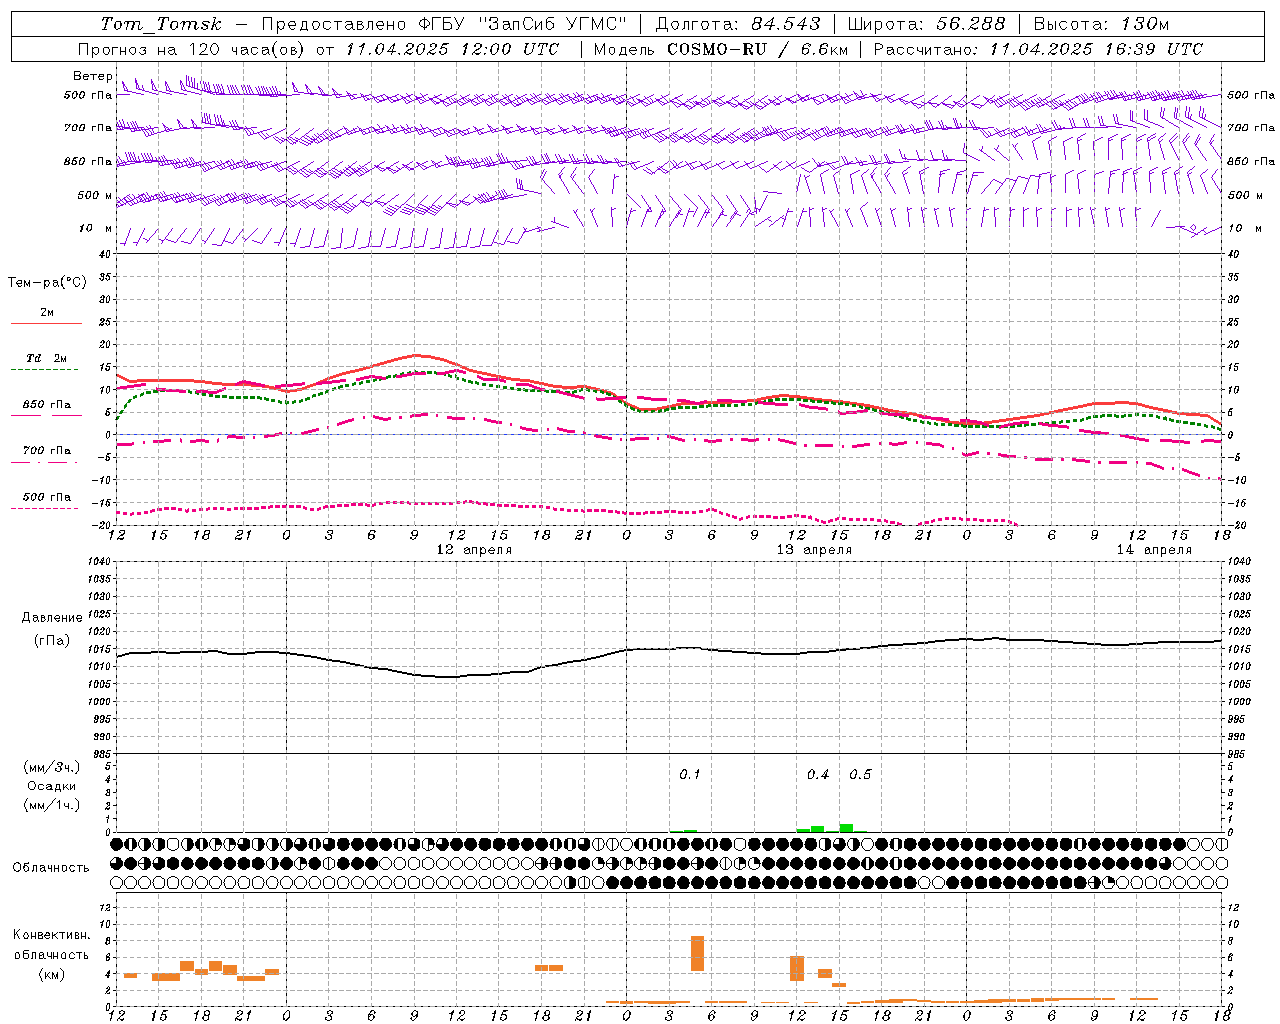Select the Прогноз на 120 часа(ов) text

click(x=192, y=49)
